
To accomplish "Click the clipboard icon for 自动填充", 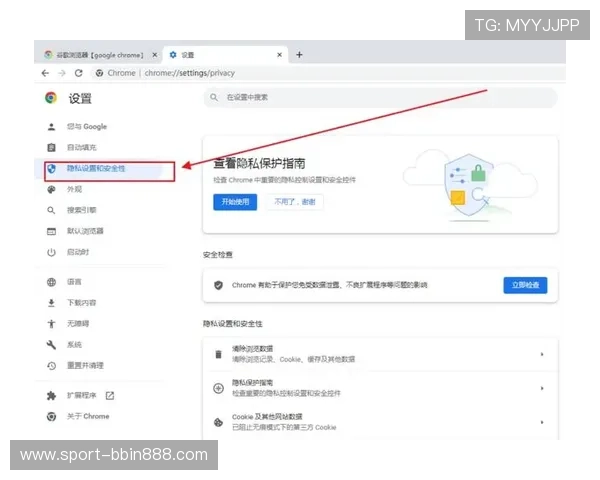I will pos(51,147).
